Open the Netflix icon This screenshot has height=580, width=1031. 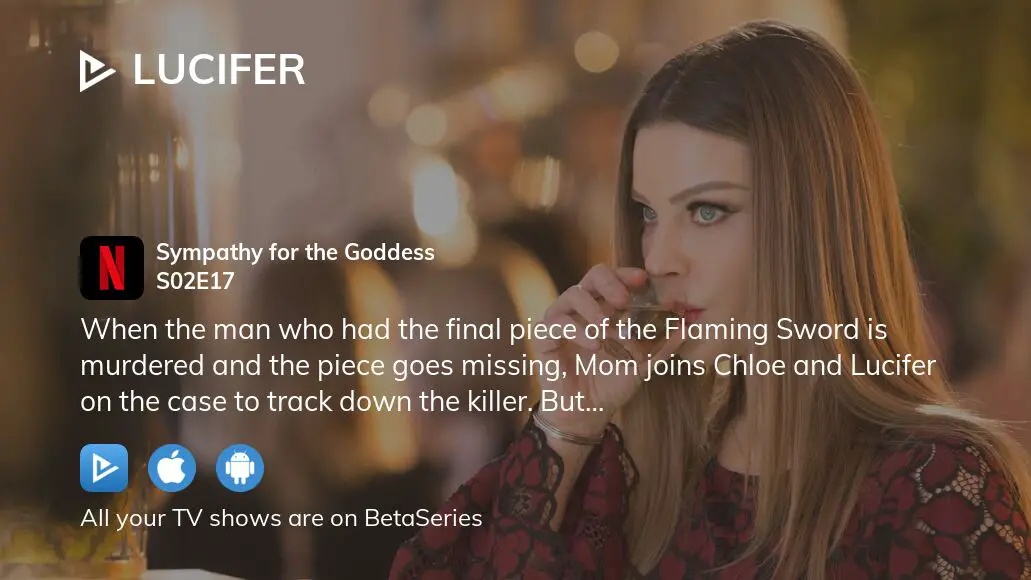click(112, 268)
